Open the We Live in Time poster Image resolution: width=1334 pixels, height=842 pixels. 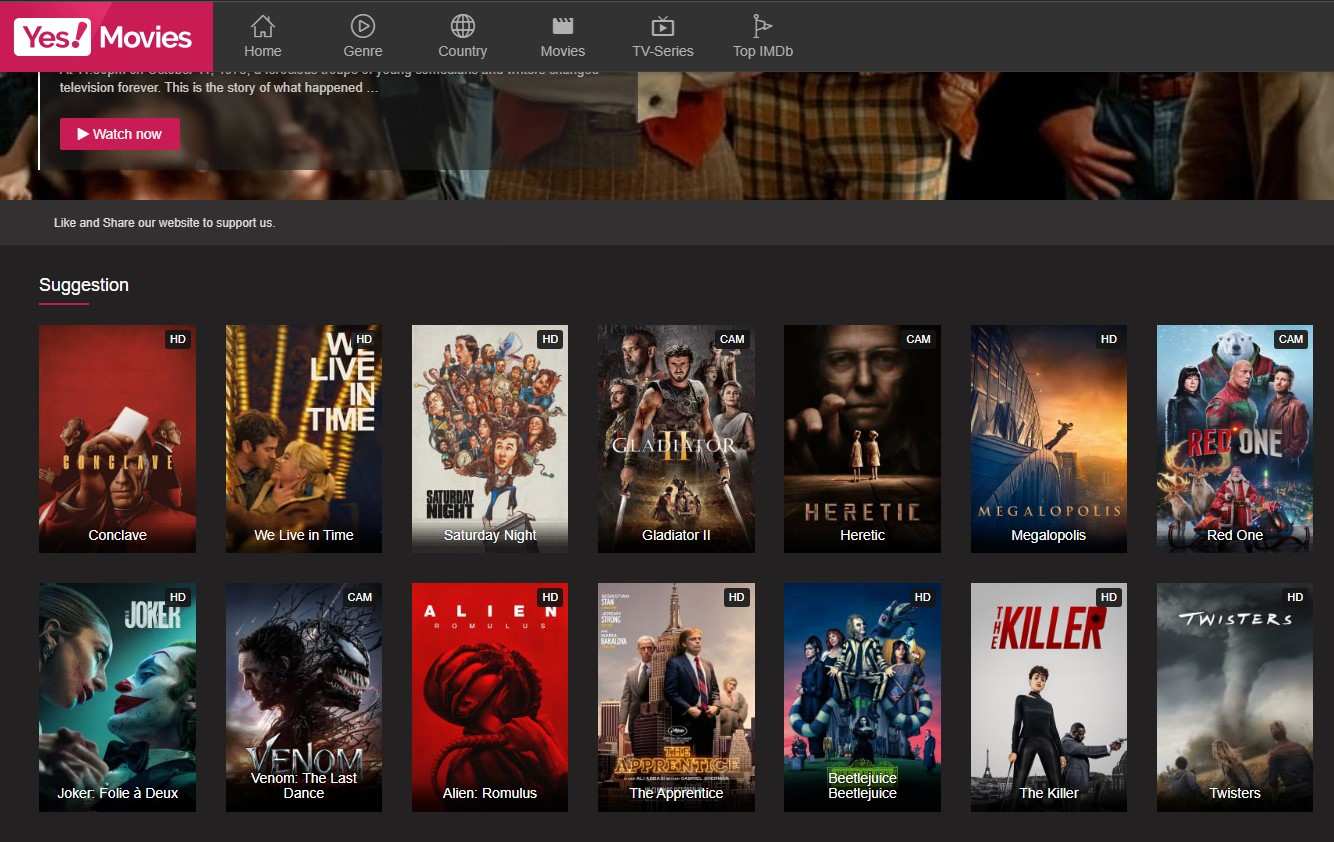303,438
